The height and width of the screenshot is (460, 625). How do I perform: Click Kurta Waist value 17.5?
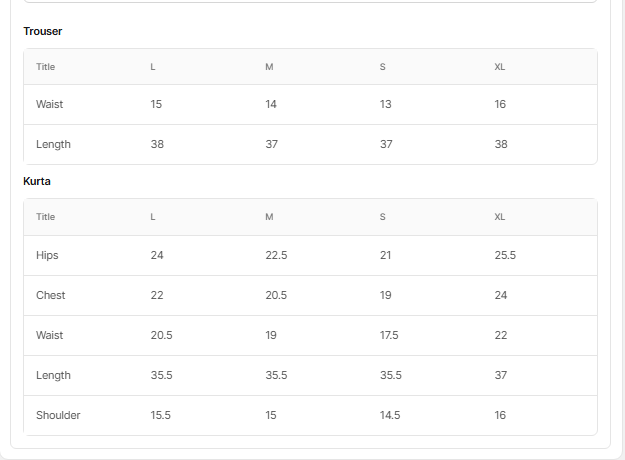pos(389,335)
